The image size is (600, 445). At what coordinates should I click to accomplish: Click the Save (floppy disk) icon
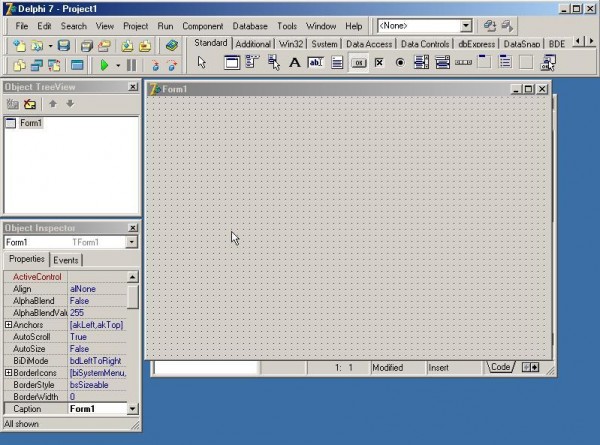pos(64,46)
